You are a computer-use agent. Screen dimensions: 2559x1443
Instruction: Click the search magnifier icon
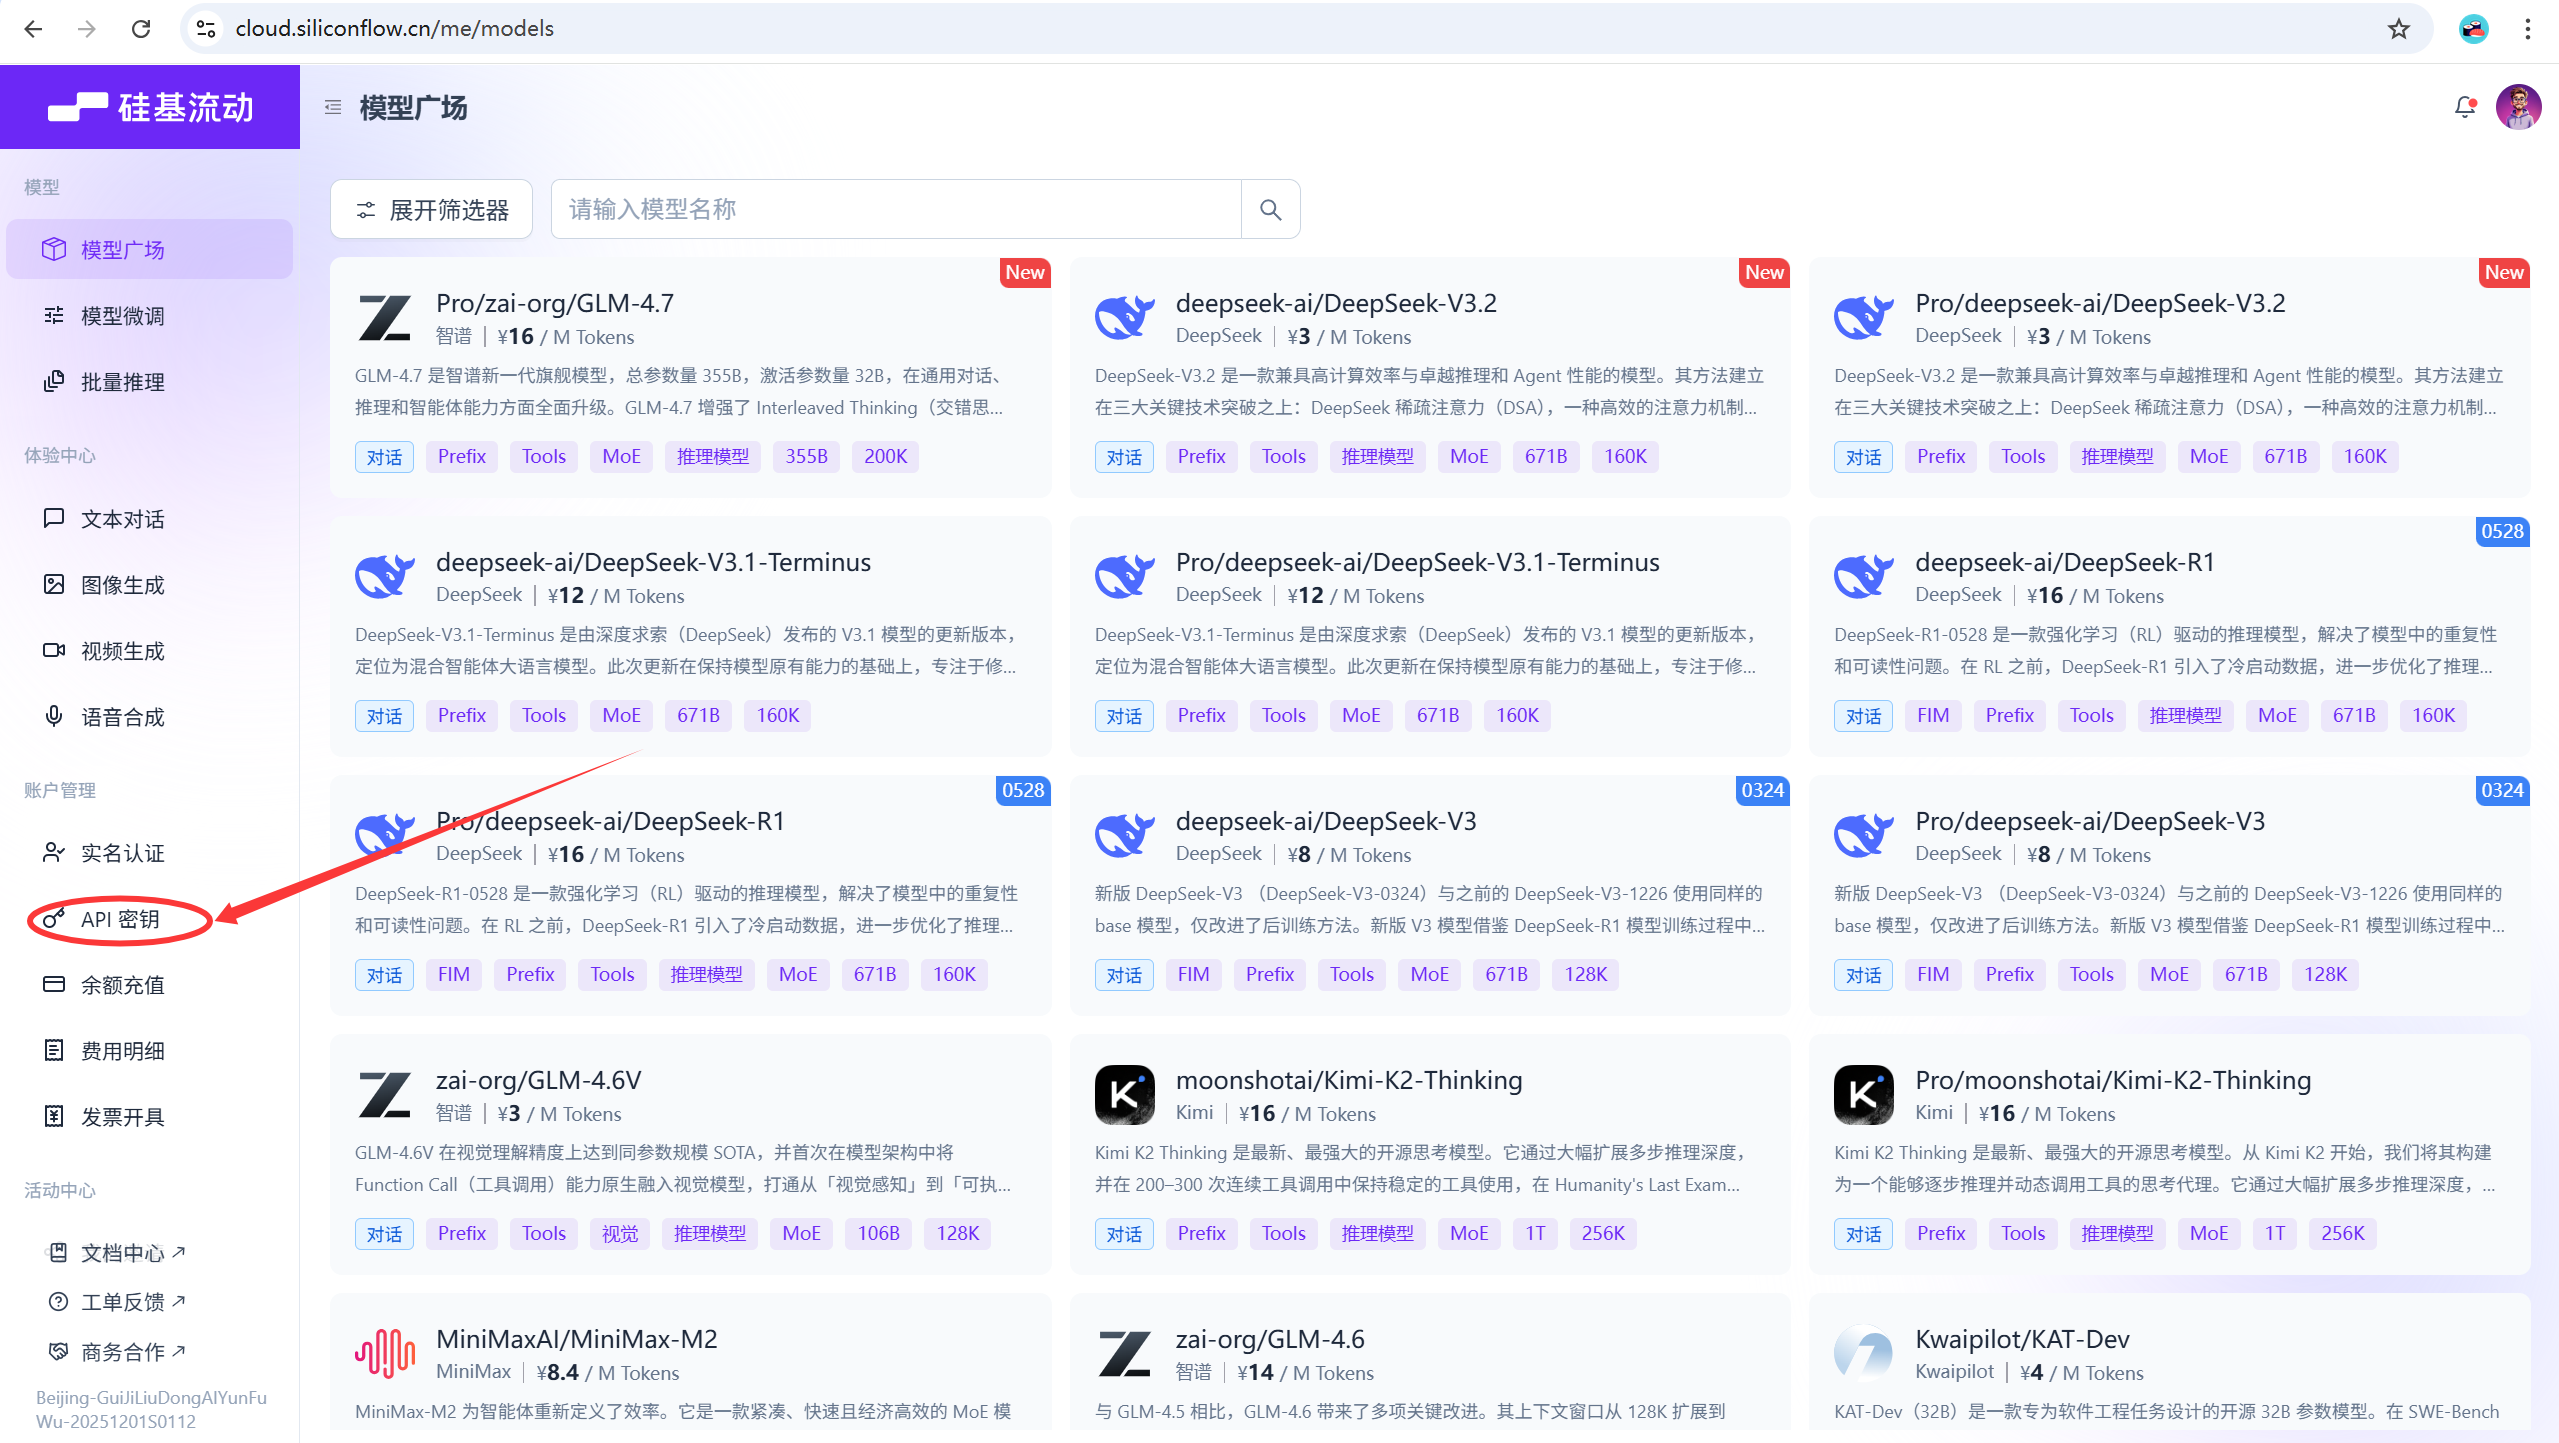[1270, 209]
